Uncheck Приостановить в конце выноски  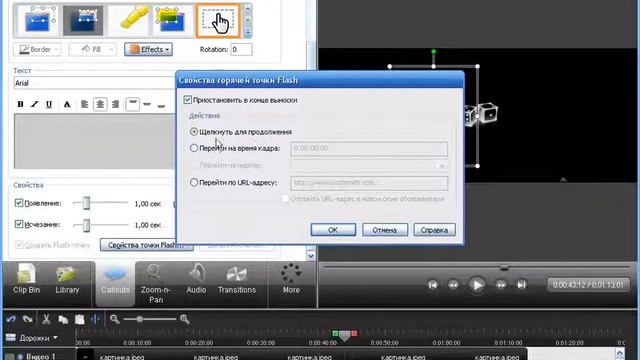coord(188,100)
